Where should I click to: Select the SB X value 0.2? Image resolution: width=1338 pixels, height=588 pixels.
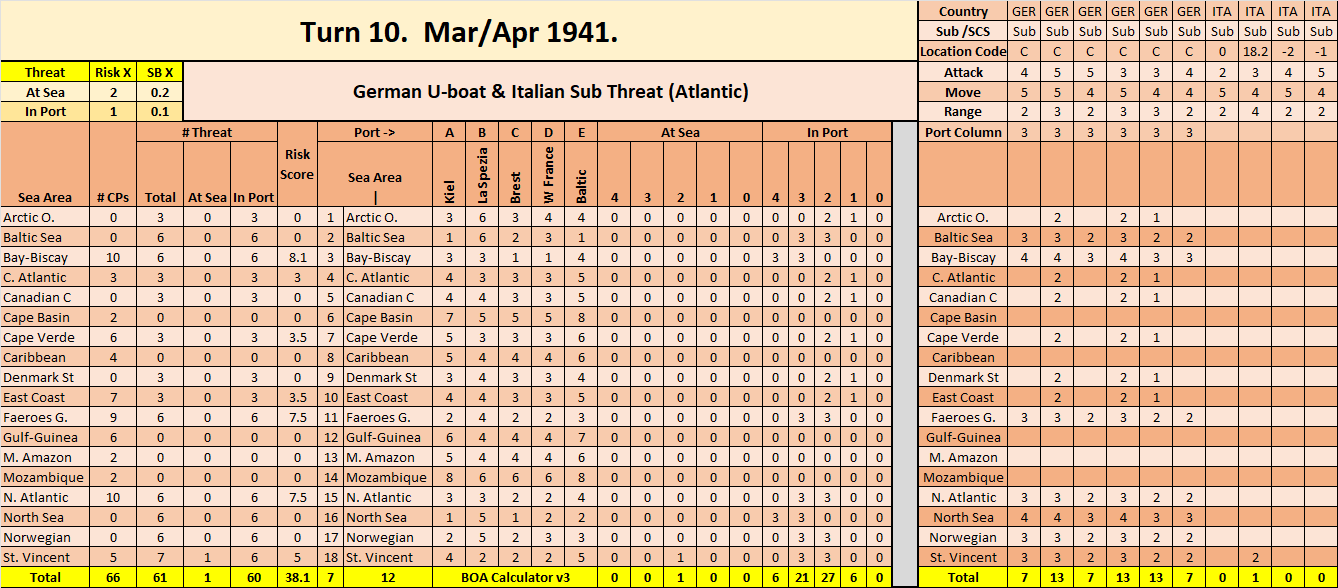[160, 92]
